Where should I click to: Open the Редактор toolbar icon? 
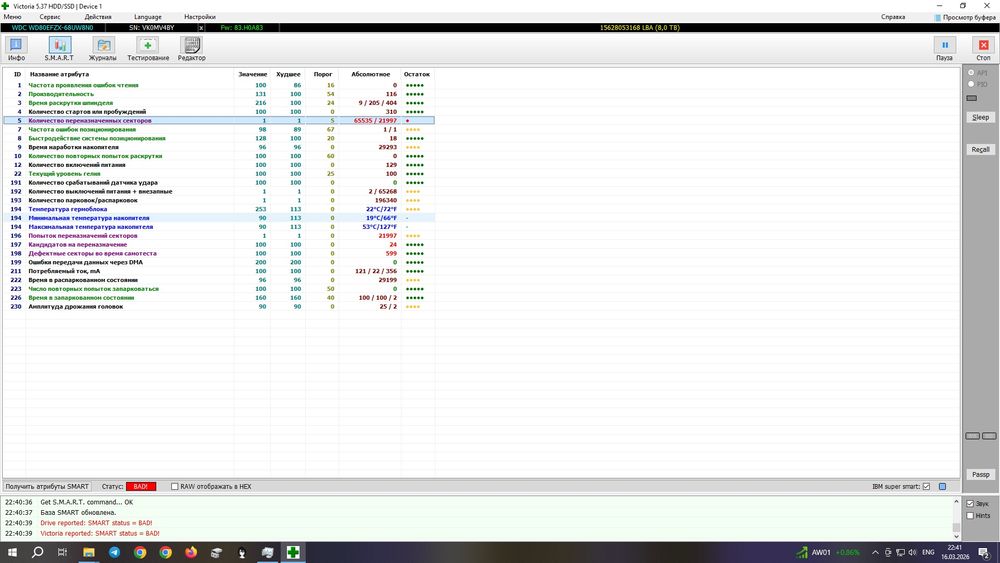coord(191,45)
